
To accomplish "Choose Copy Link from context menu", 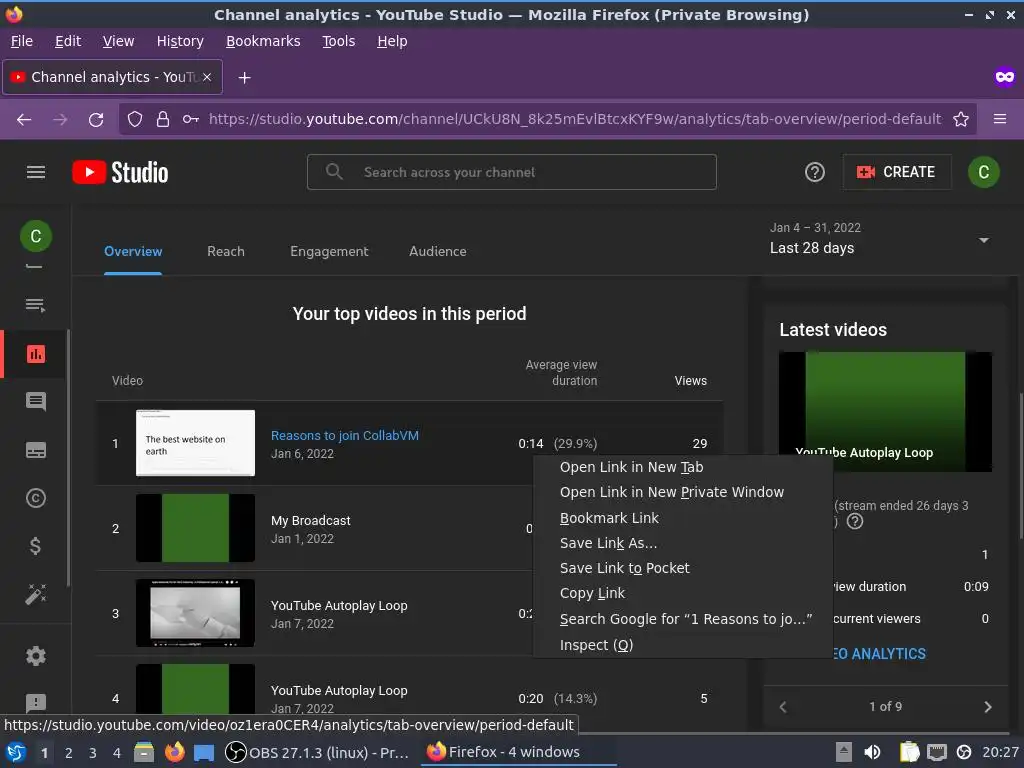I will [683, 593].
